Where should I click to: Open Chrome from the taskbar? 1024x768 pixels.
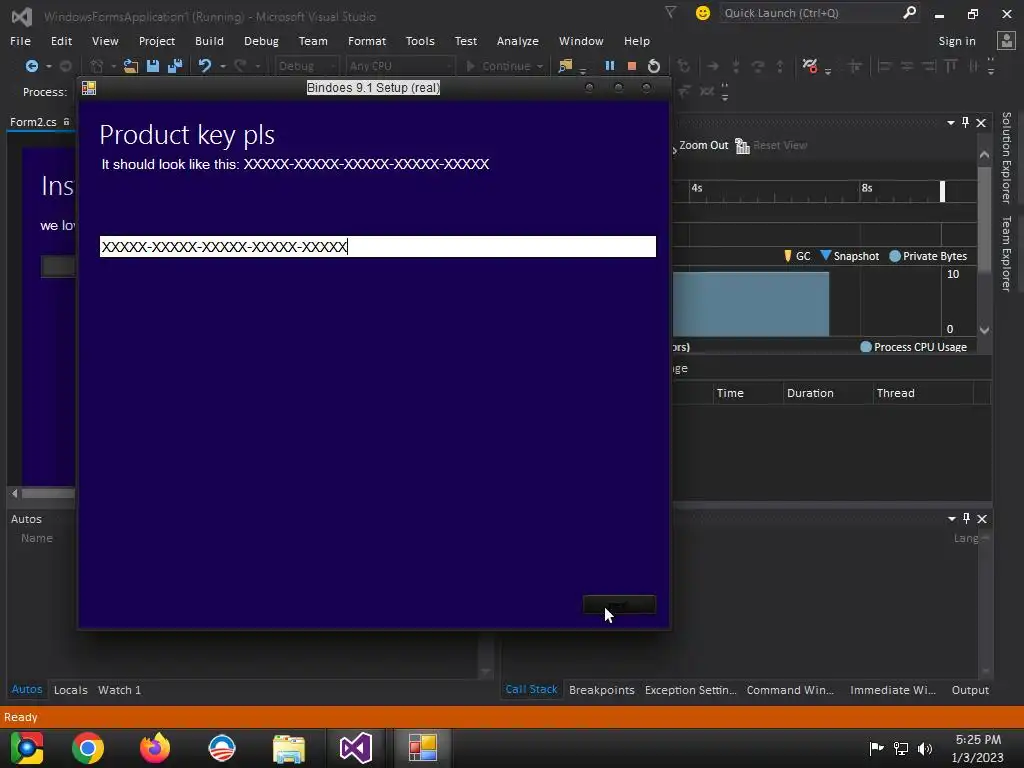pos(88,748)
